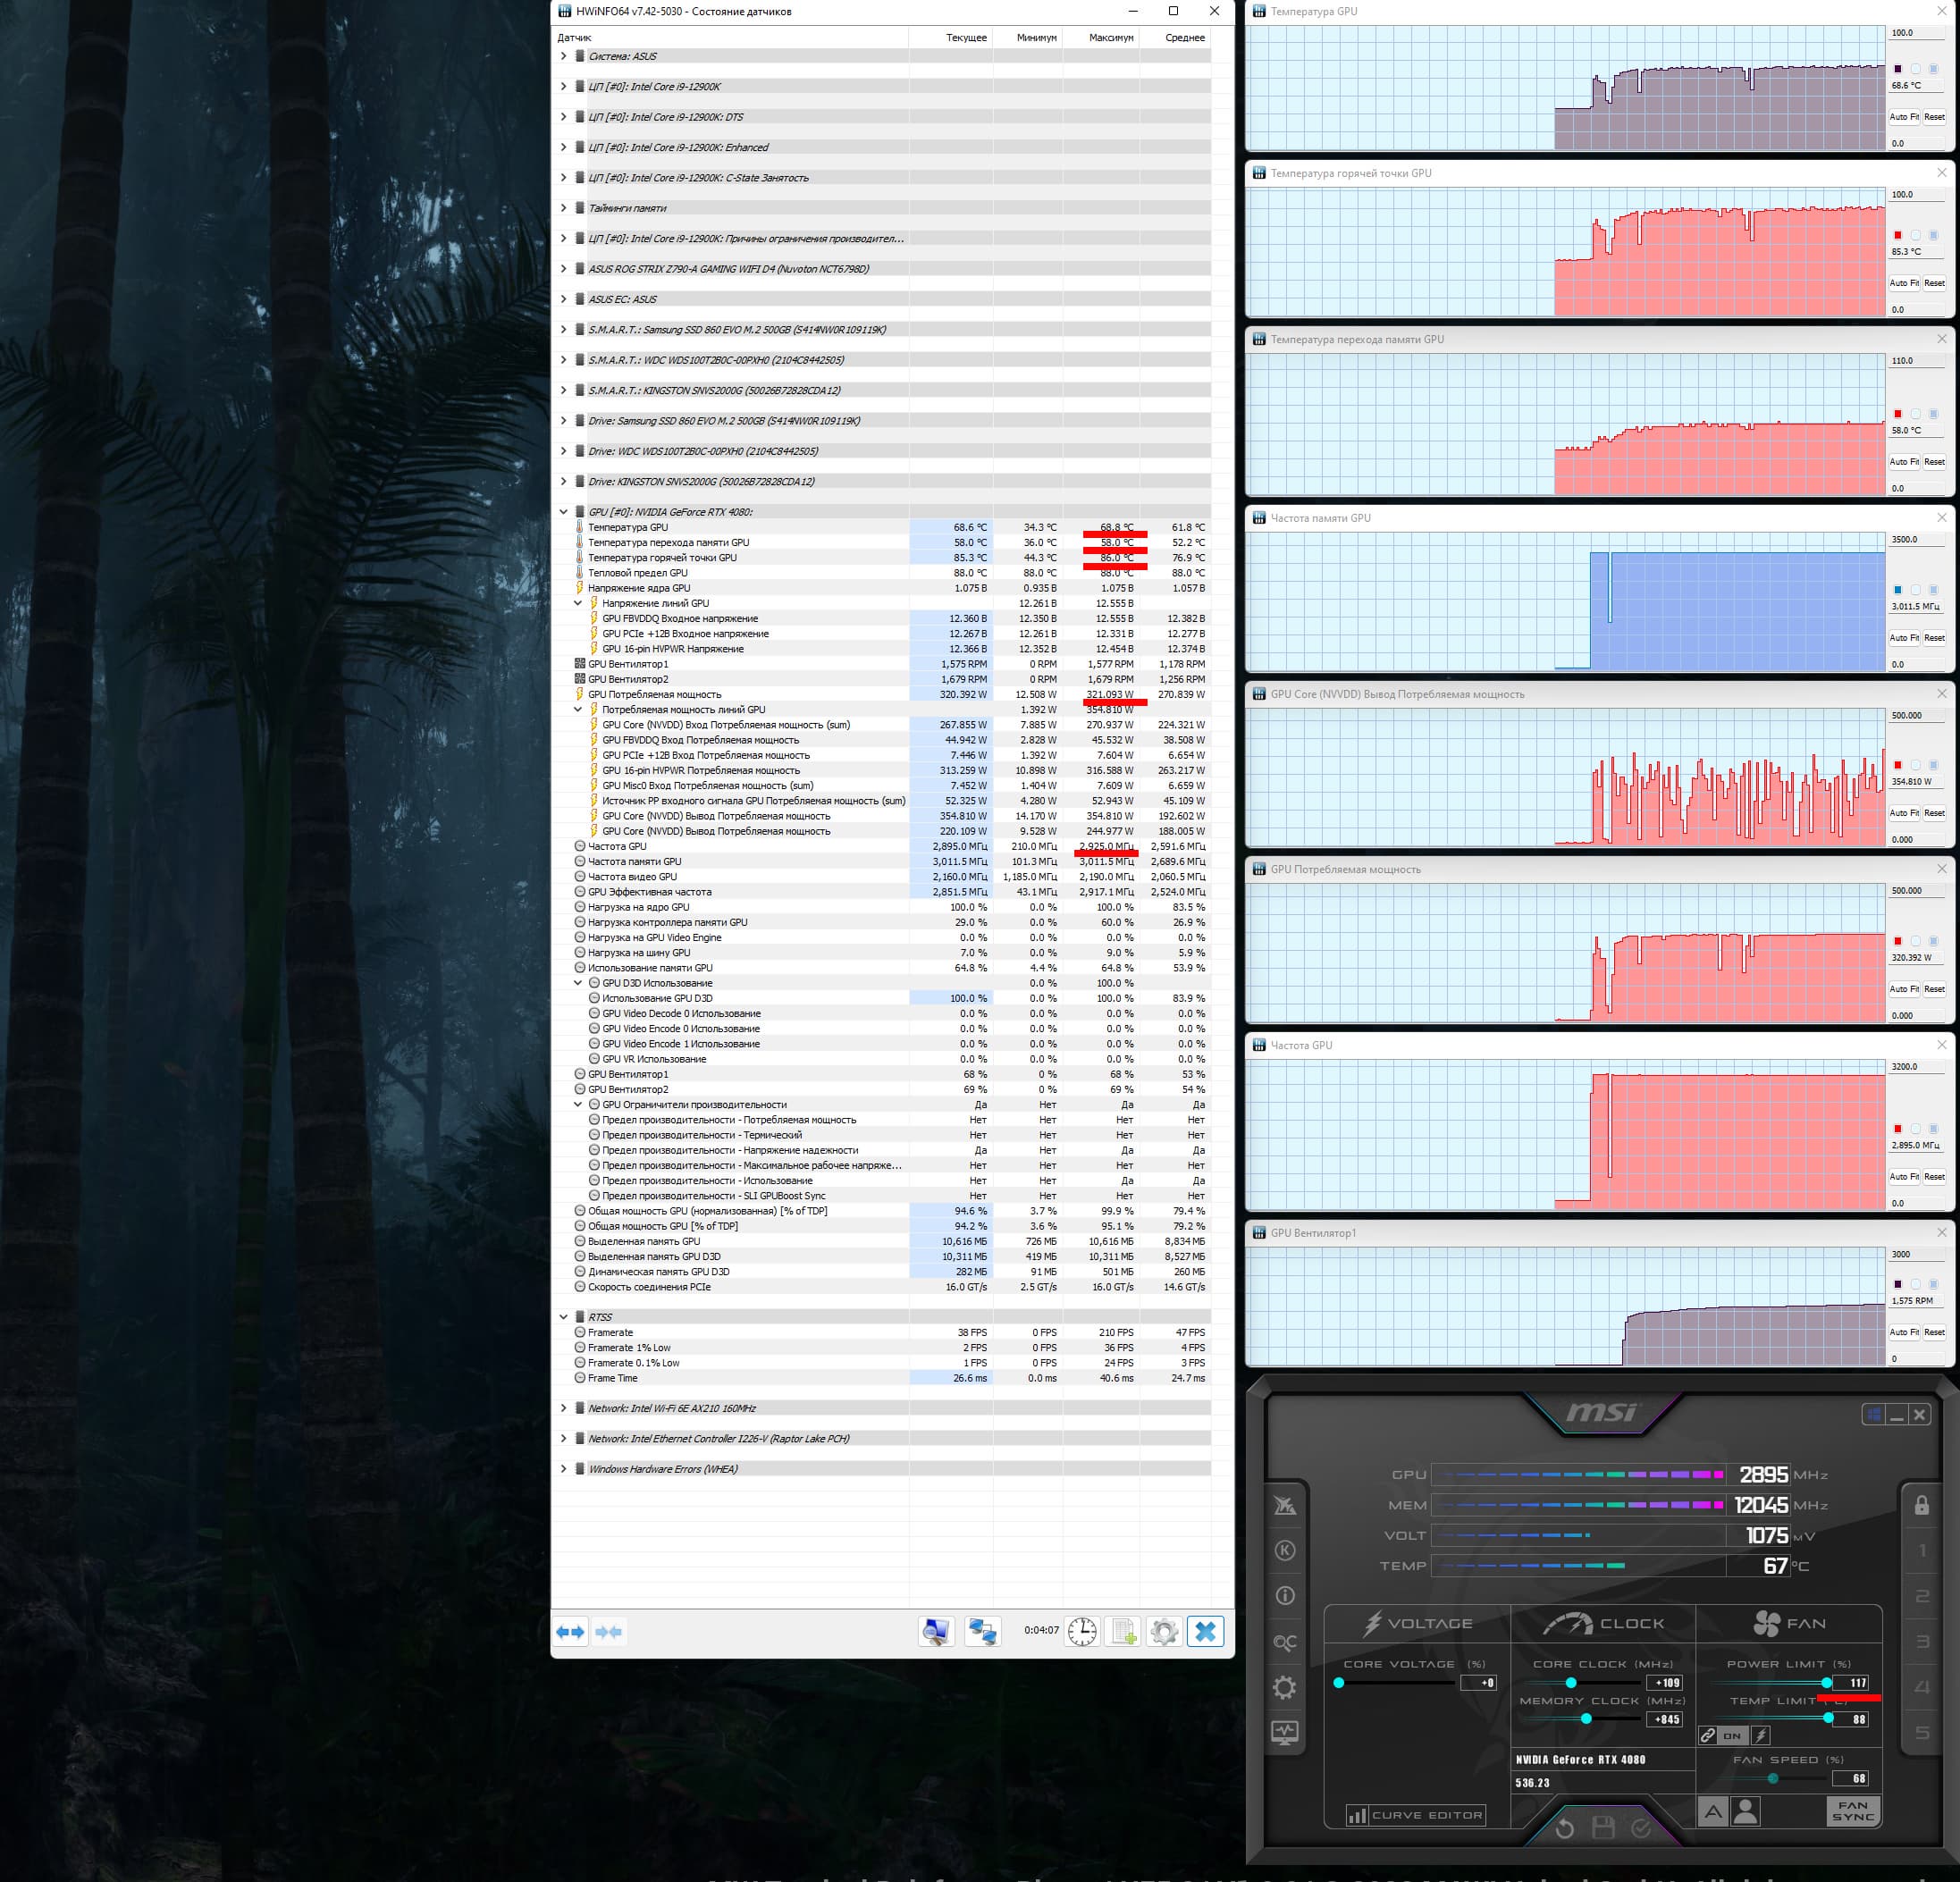
Task: Toggle the auto fan speed A button
Action: pos(1713,1811)
